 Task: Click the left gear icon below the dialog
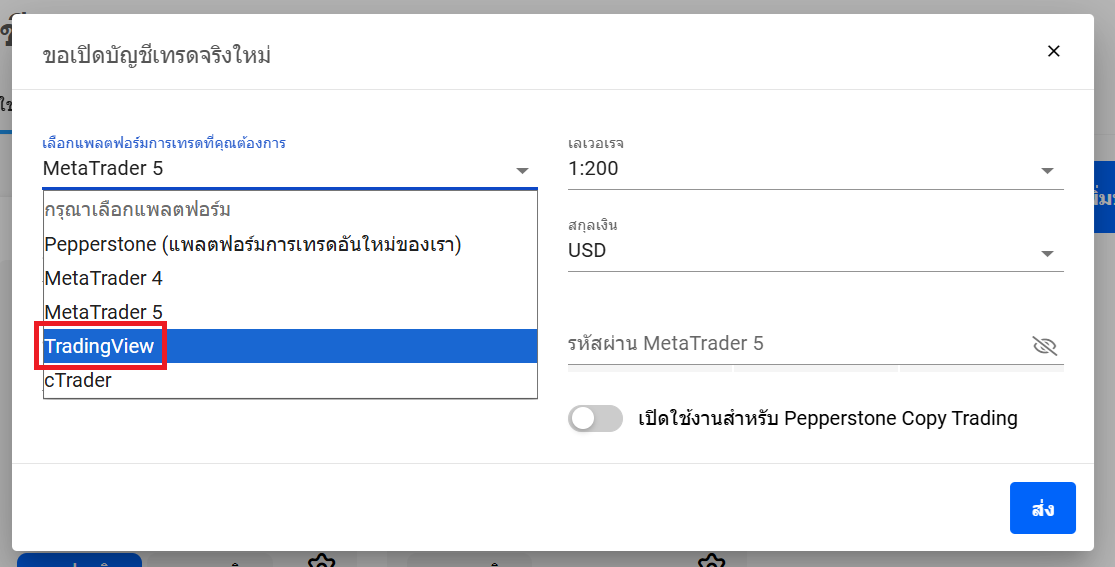click(x=320, y=561)
